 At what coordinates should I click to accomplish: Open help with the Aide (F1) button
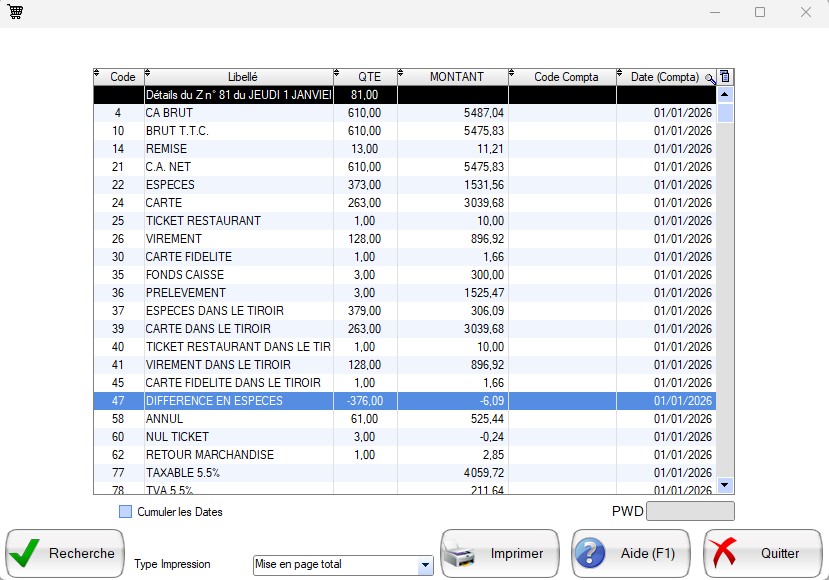pyautogui.click(x=631, y=553)
